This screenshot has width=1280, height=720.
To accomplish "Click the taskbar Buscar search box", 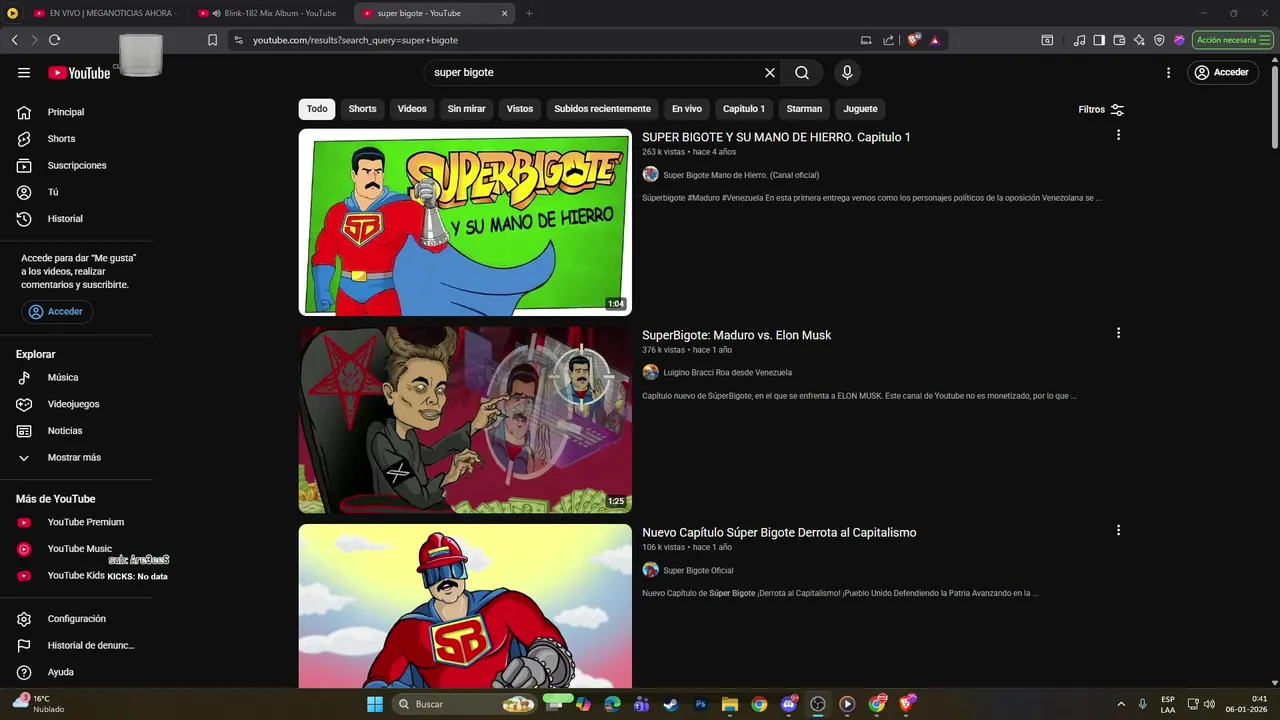I will tap(465, 704).
